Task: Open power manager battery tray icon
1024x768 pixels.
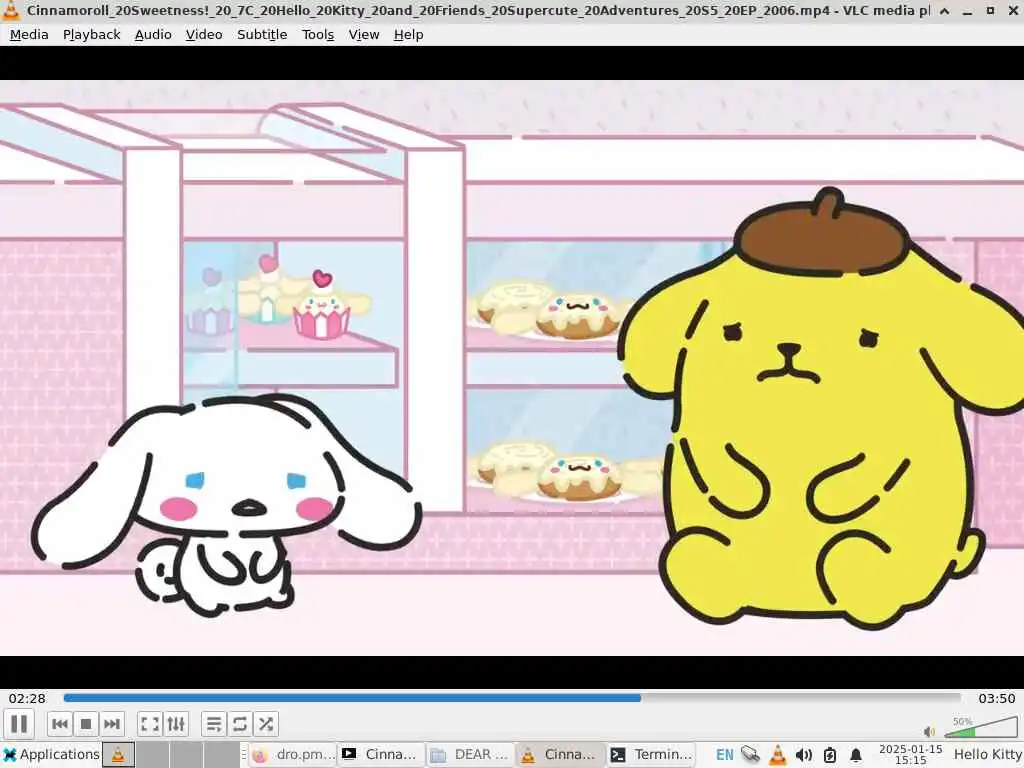Action: point(829,755)
